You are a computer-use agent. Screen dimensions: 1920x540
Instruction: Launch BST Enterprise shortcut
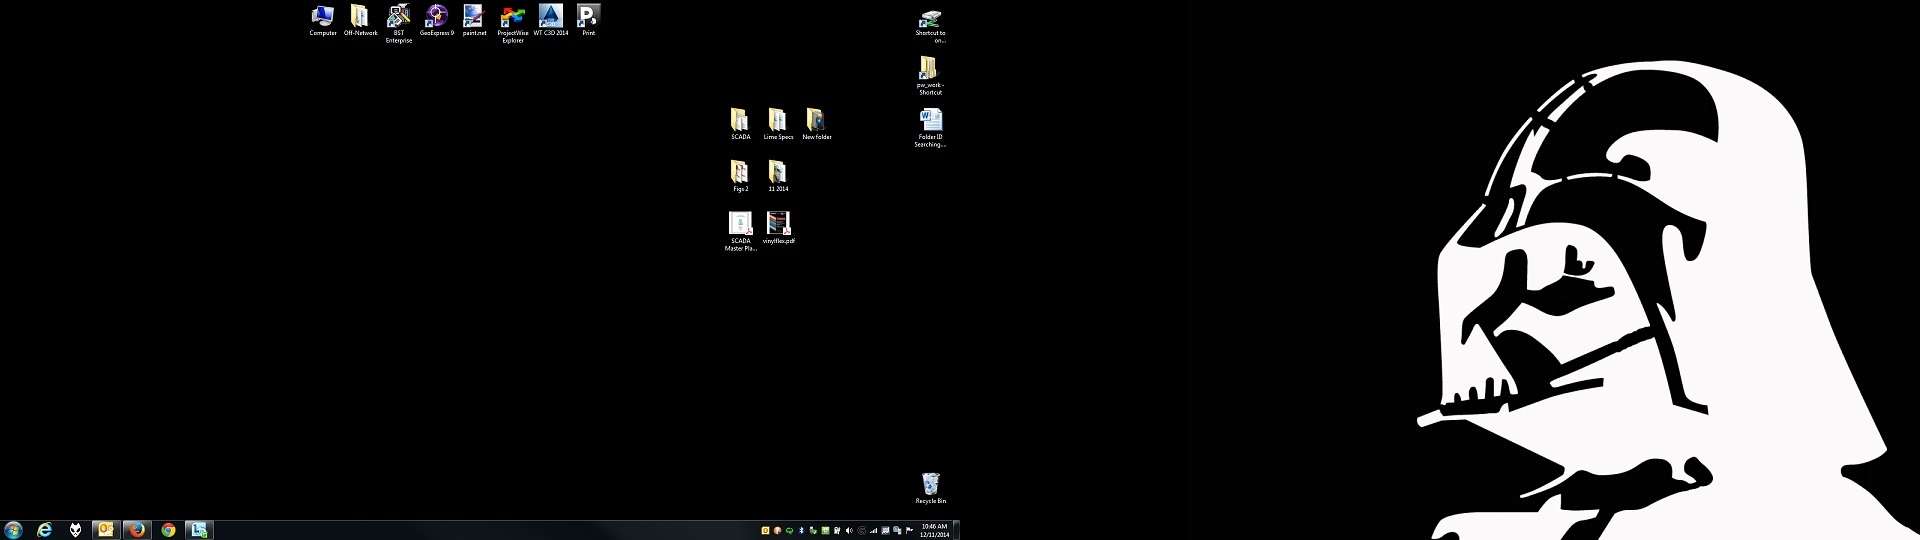point(399,24)
